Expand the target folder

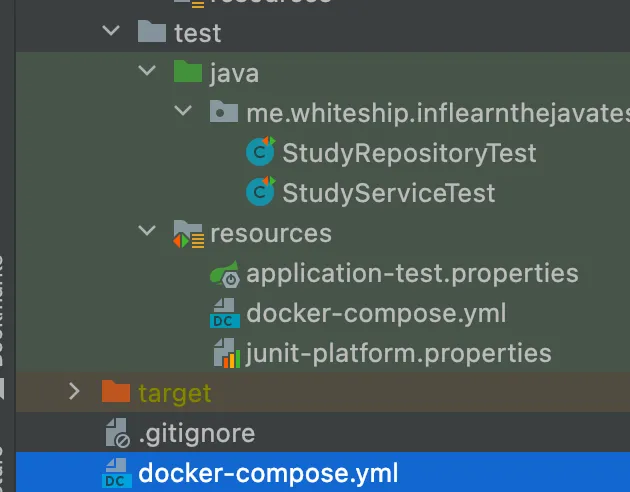coord(74,392)
